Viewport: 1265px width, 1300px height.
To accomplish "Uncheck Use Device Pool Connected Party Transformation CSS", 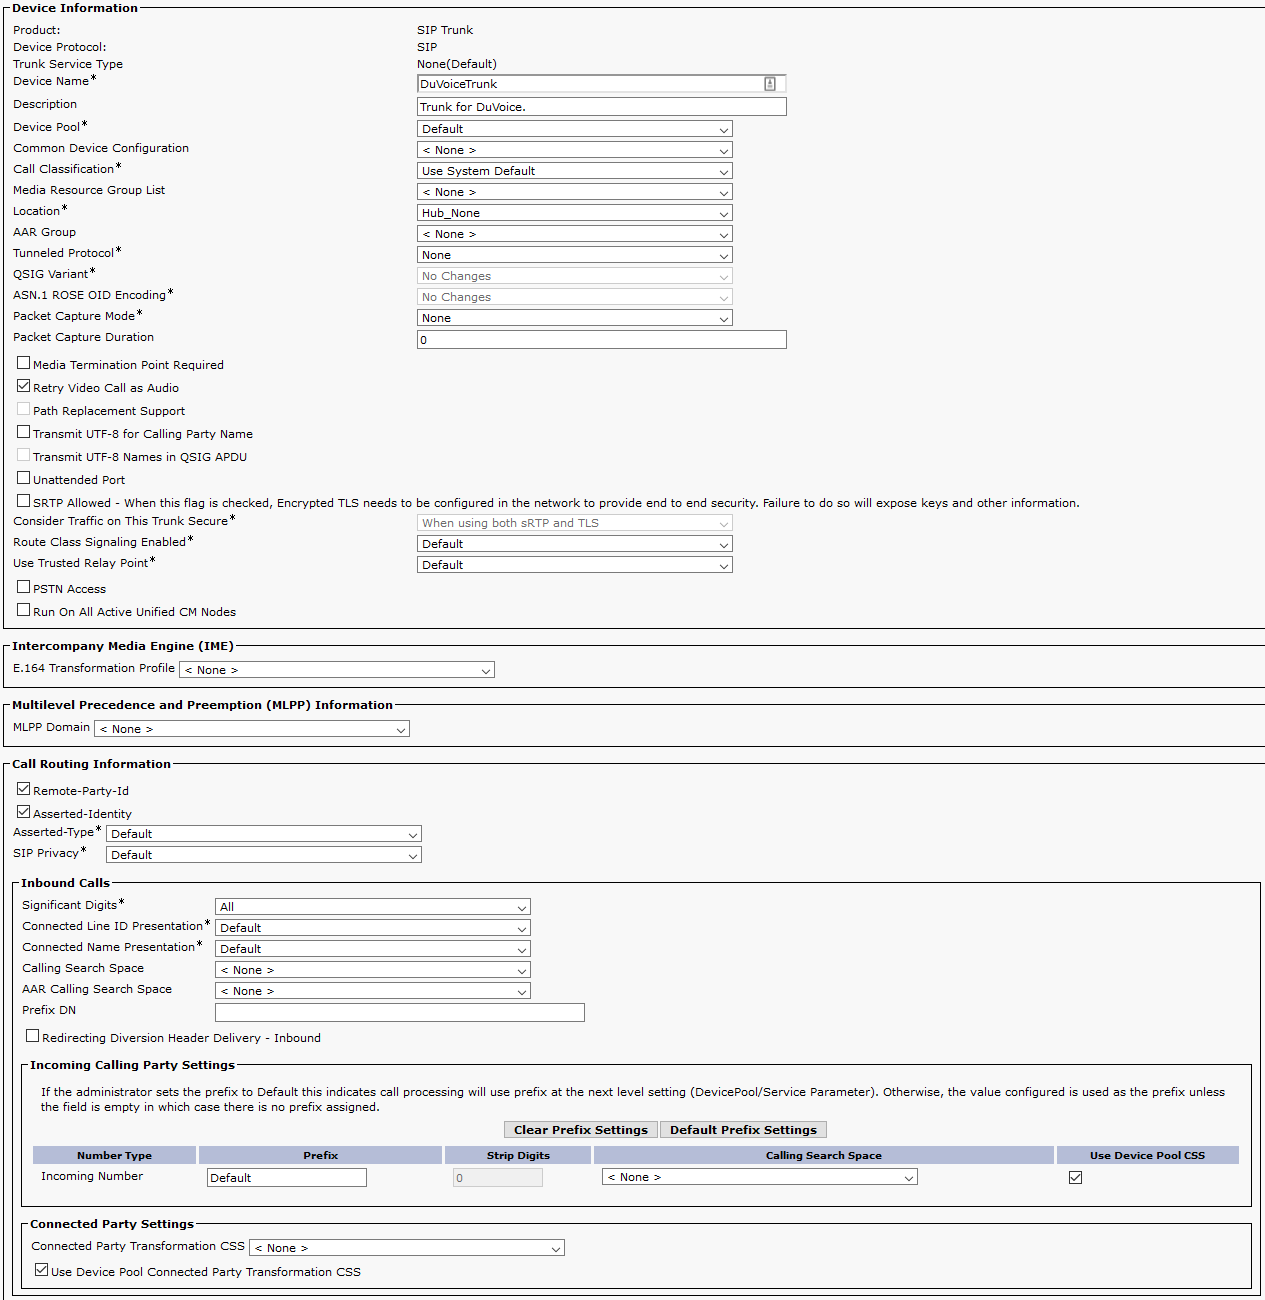I will coord(41,1270).
